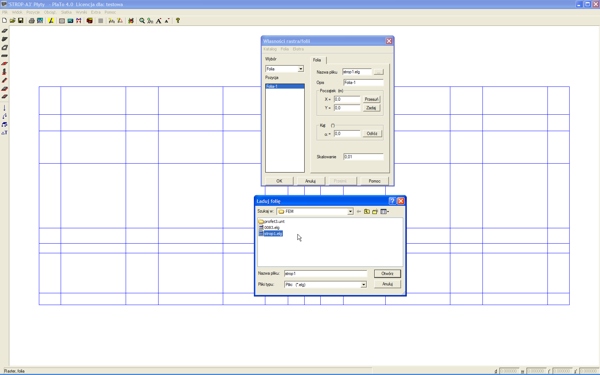
Task: Select the Folia tab
Action: pos(317,60)
